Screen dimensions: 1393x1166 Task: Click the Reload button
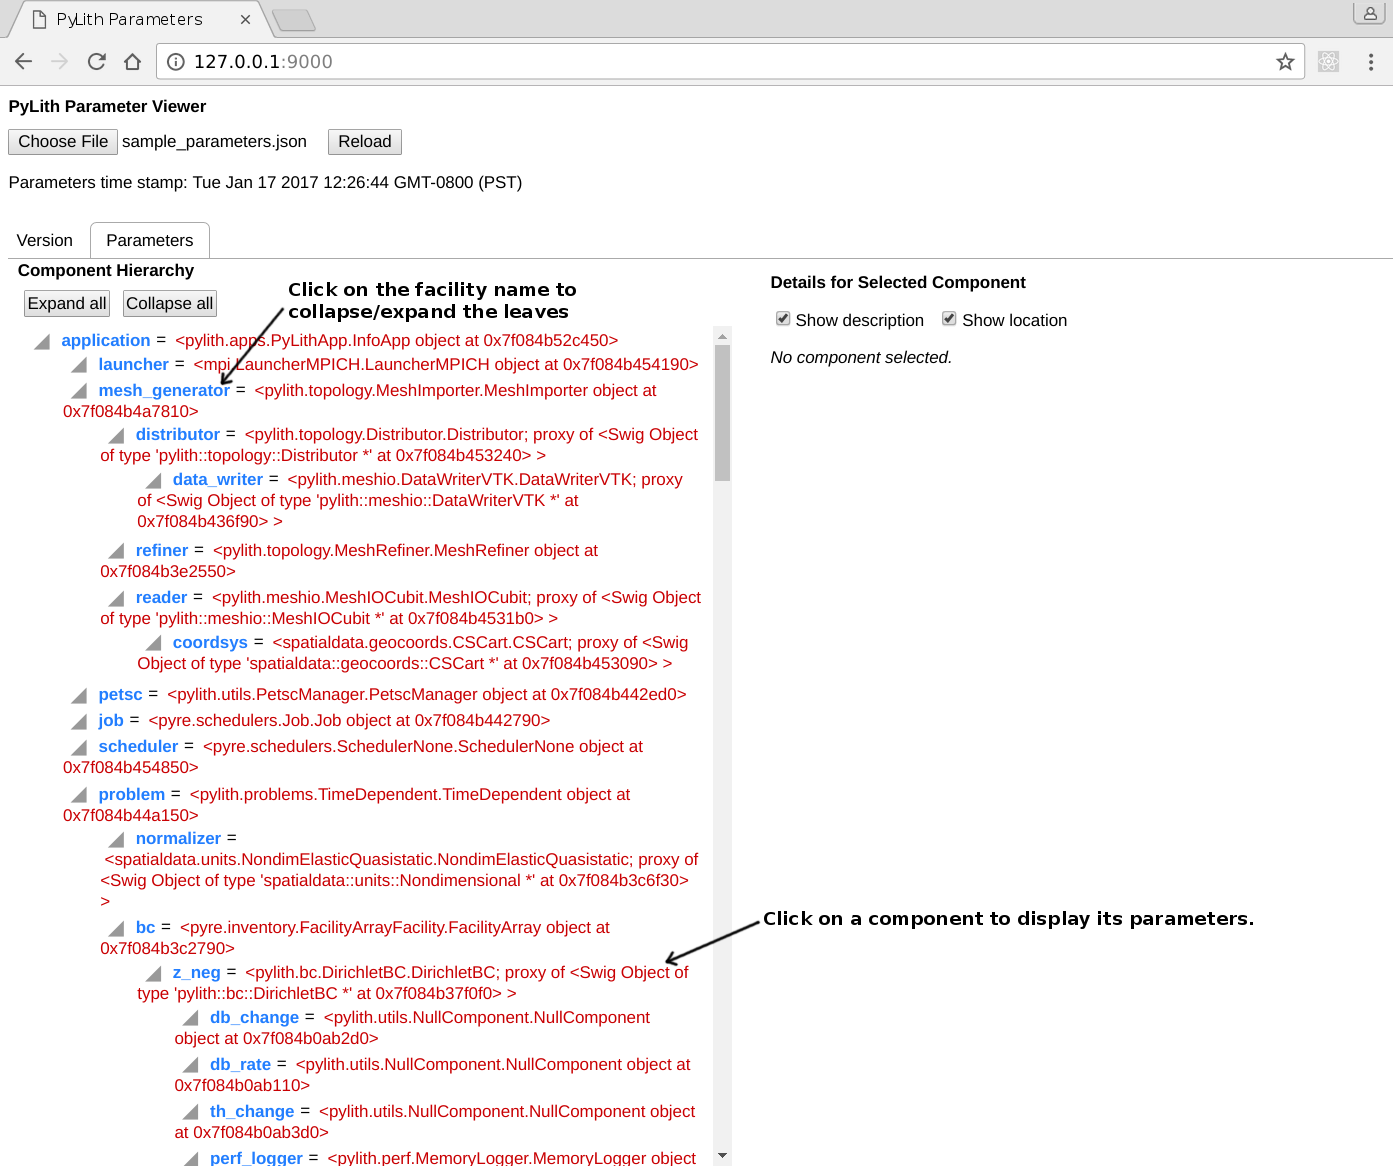365,142
